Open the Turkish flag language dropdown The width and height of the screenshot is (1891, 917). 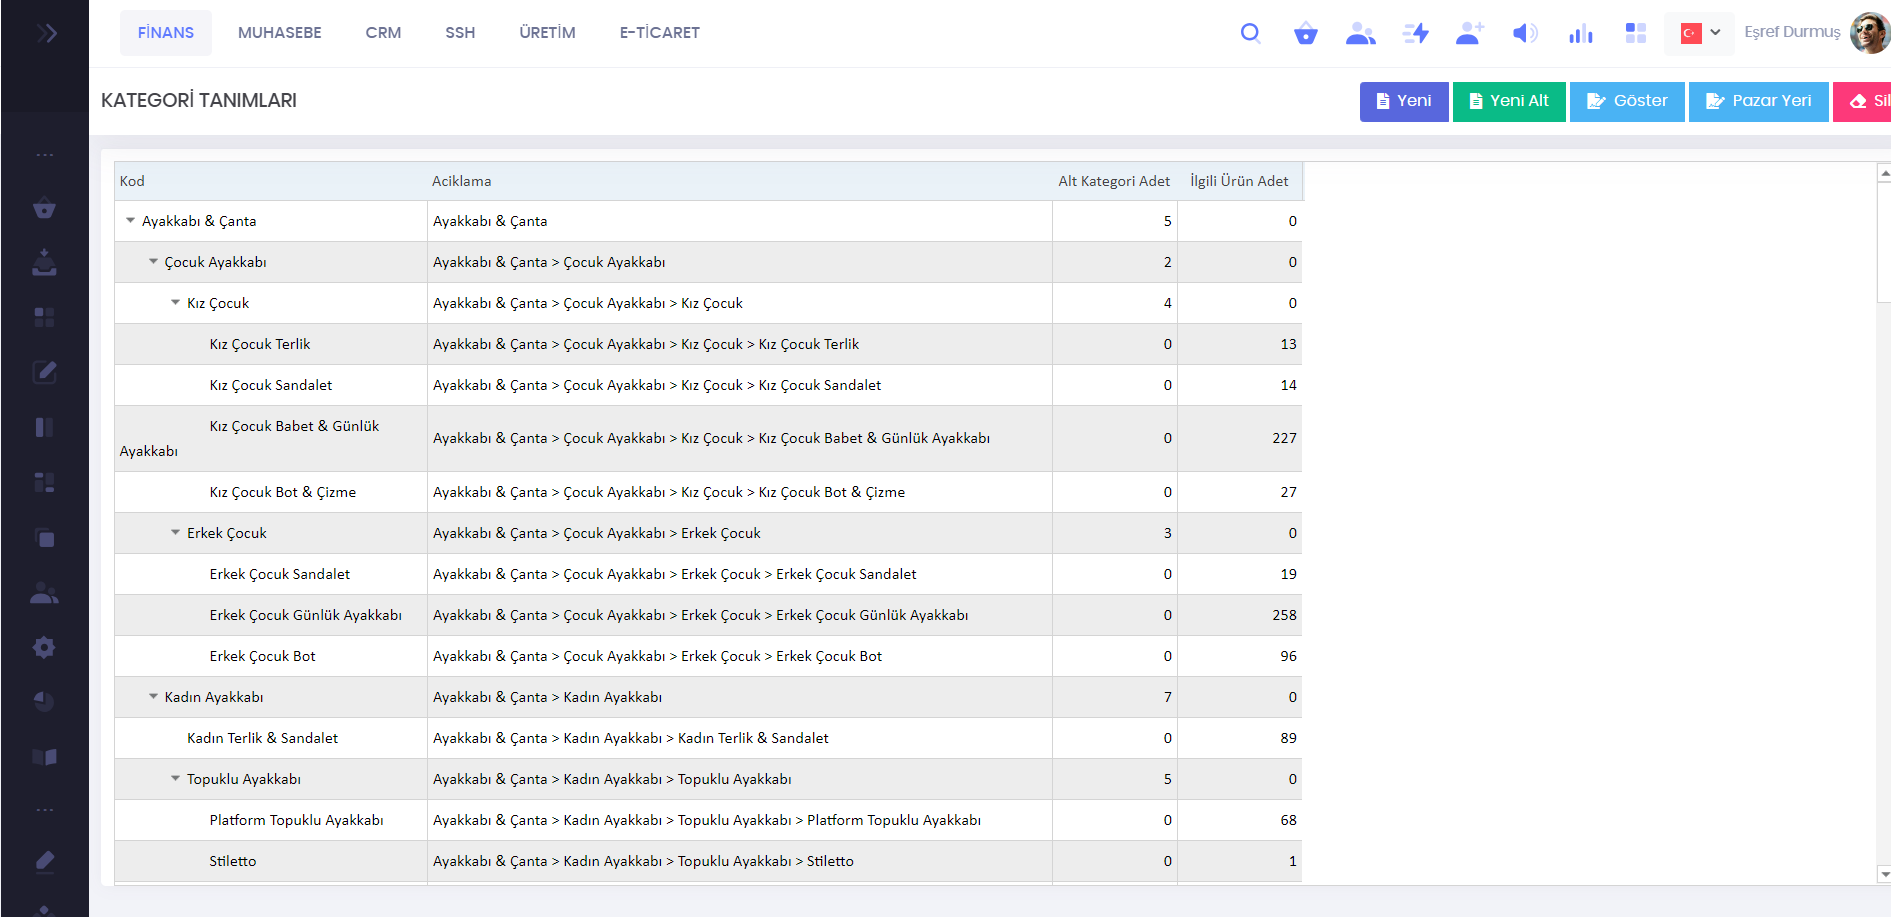[1699, 33]
